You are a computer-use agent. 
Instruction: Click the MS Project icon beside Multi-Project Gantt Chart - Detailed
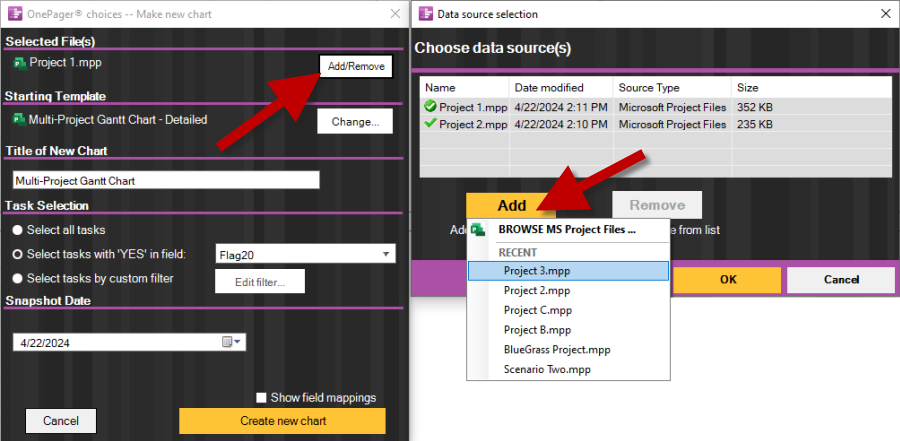[20, 120]
